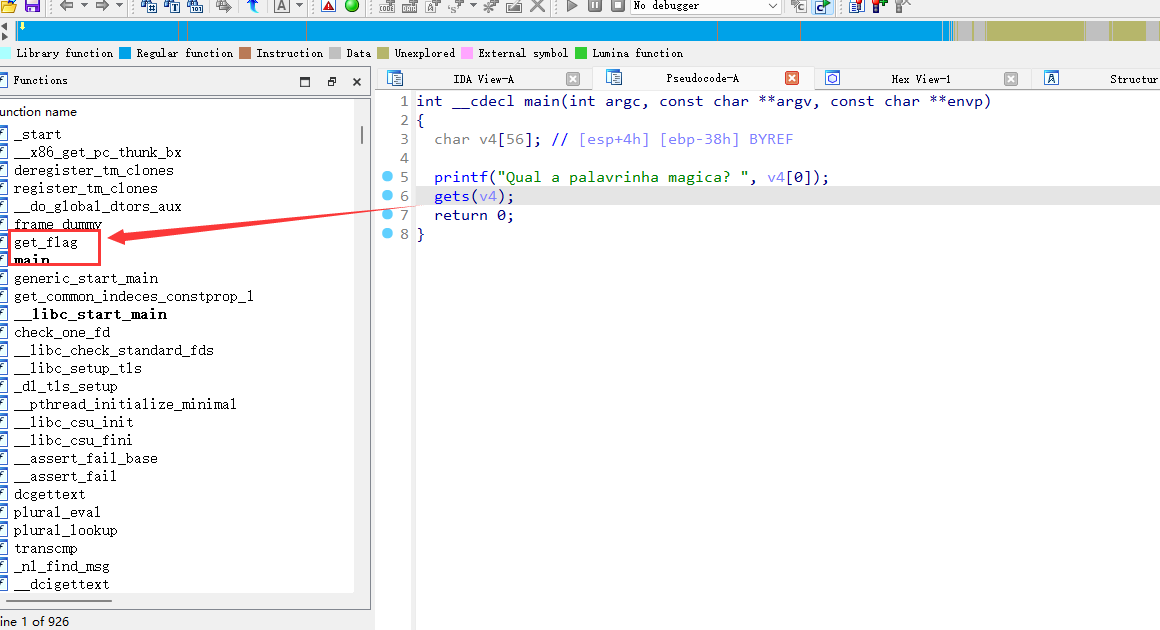Open the back-navigation history dropdown arrow
This screenshot has height=630, width=1160.
(84, 6)
